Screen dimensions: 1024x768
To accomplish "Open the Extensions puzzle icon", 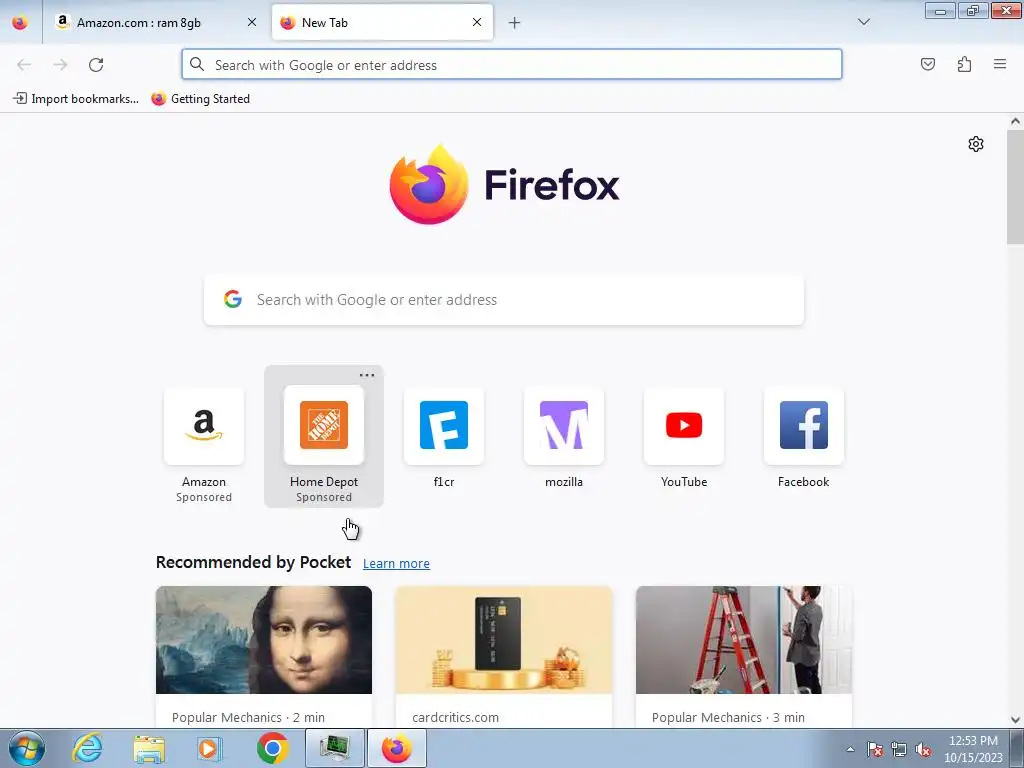I will [964, 64].
